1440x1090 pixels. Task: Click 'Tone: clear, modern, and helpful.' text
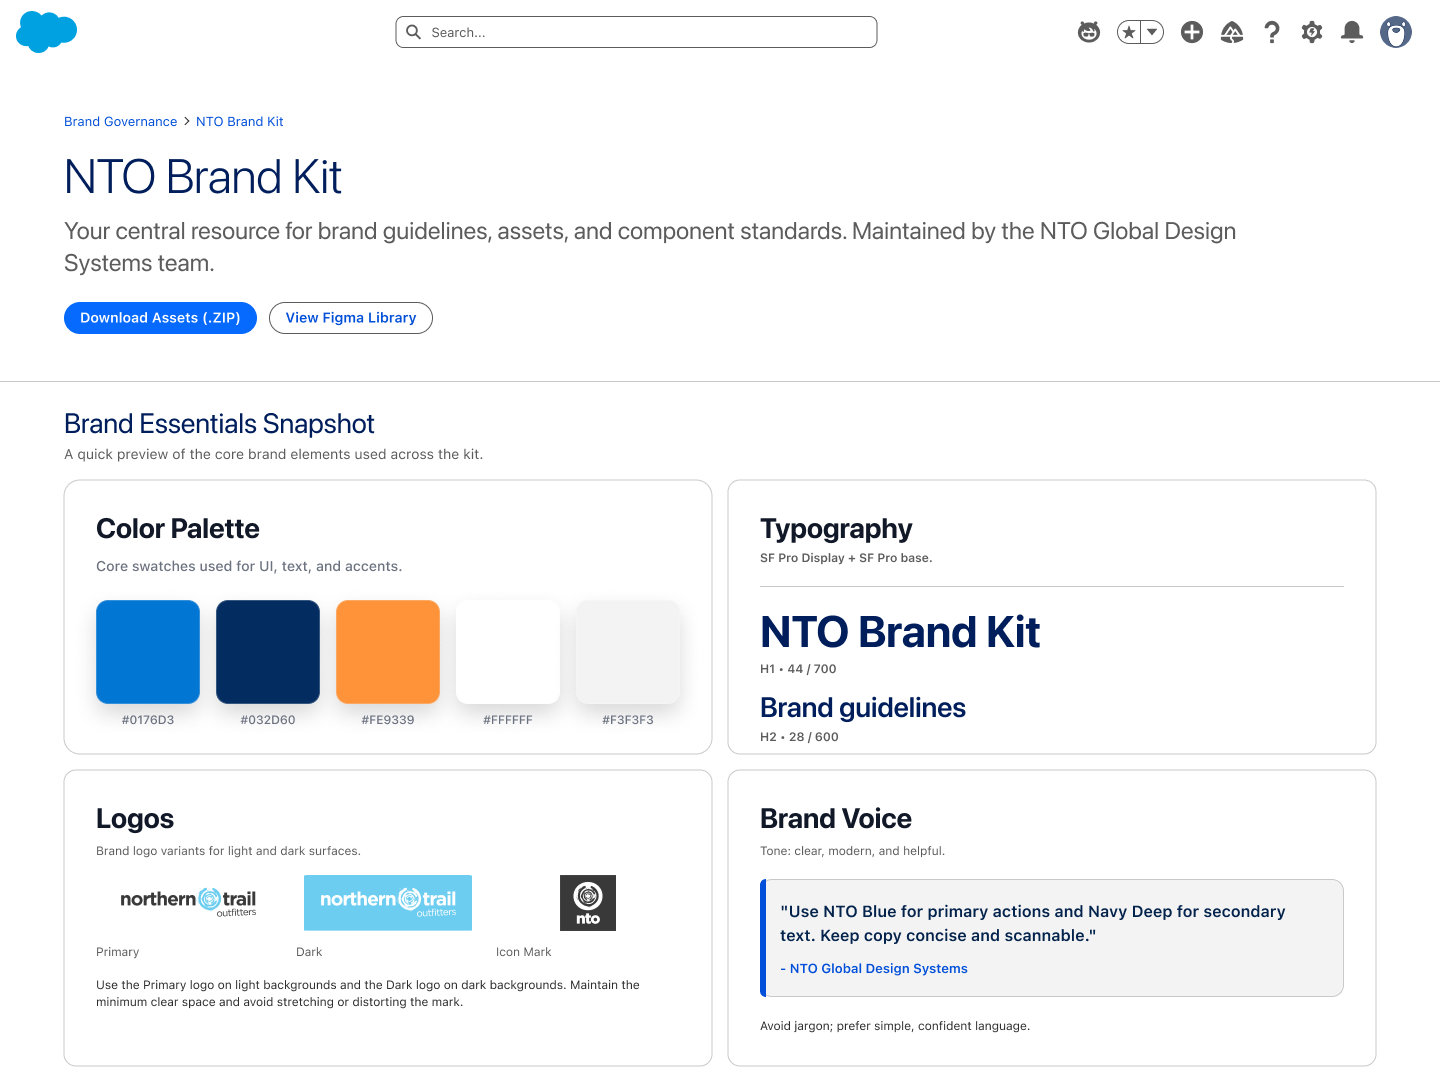tap(852, 851)
